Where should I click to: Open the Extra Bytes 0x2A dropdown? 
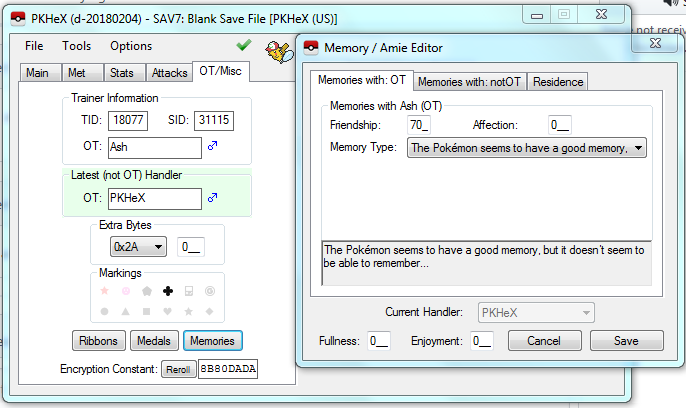[x=138, y=247]
